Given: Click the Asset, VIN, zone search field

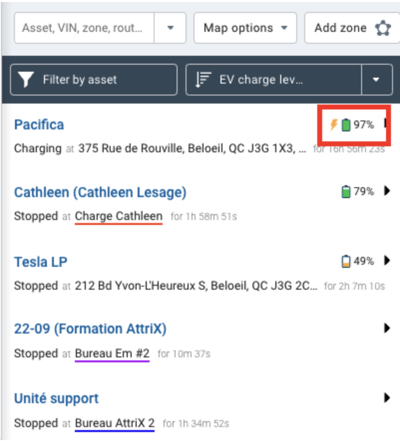Looking at the screenshot, I should [84, 28].
